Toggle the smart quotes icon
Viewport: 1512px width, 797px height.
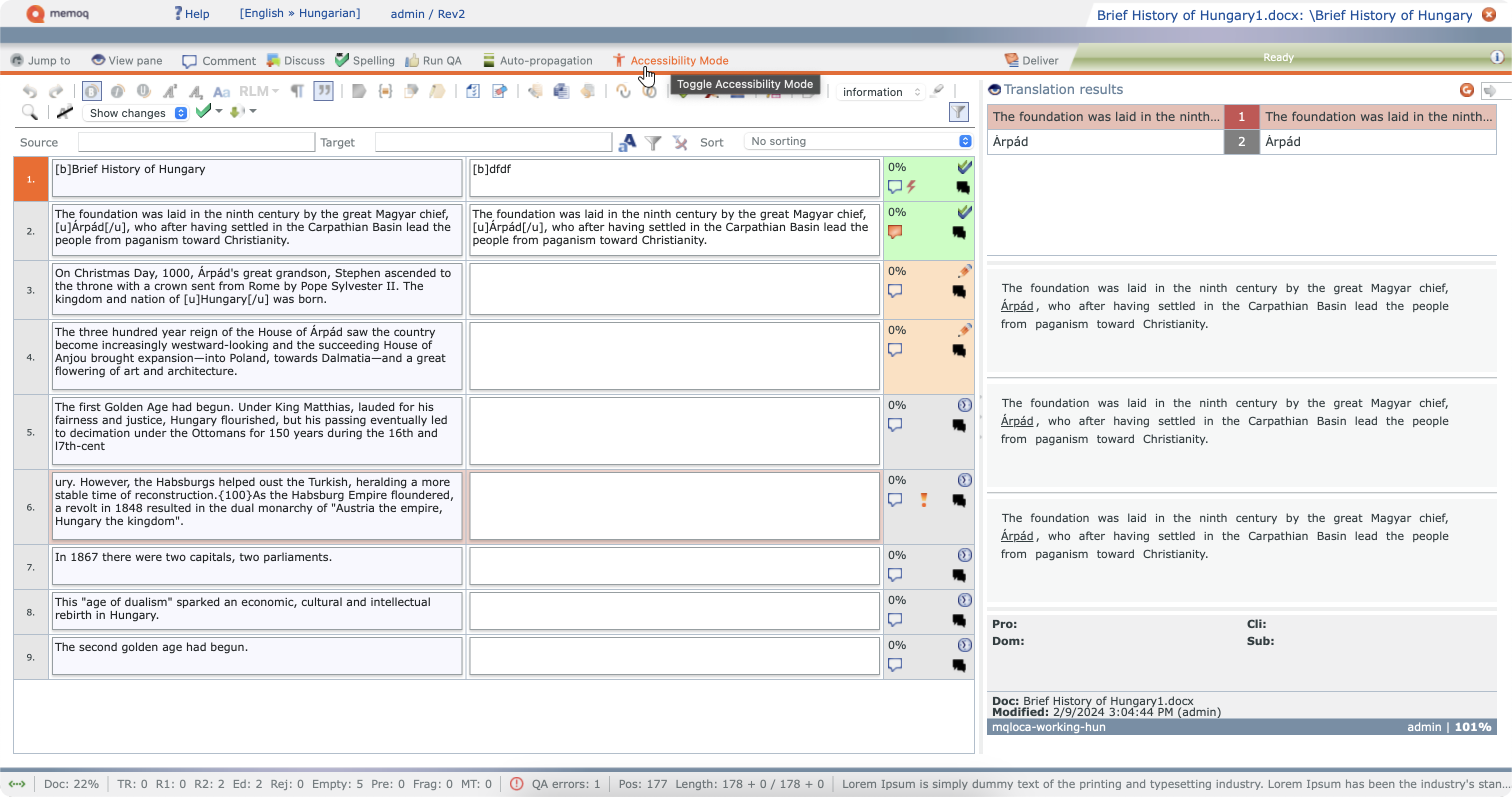pos(323,91)
